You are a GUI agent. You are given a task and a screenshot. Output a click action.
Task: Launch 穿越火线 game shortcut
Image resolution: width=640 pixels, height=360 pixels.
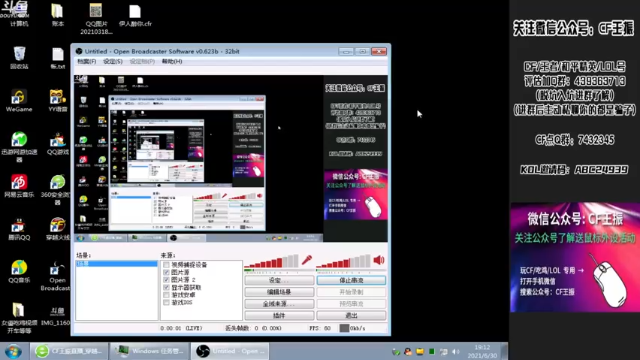pyautogui.click(x=58, y=229)
